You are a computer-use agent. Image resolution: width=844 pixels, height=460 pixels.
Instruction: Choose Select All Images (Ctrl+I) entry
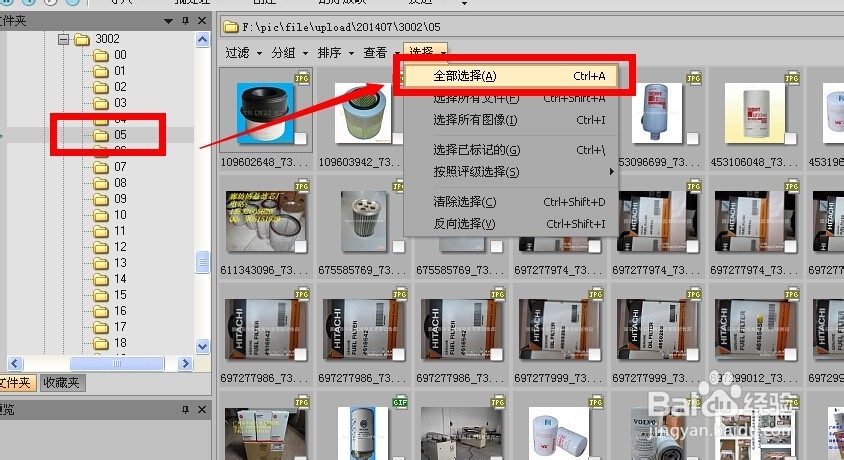510,120
